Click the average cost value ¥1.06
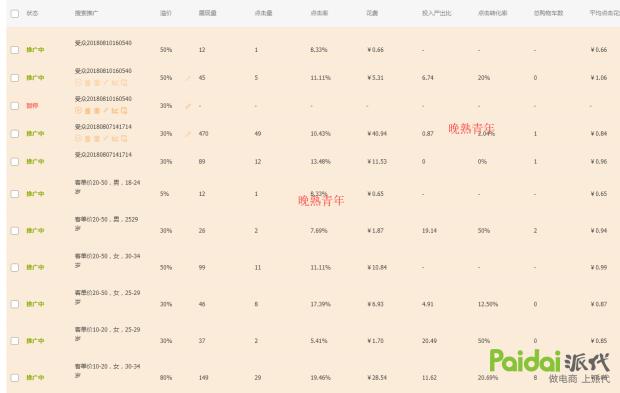Viewport: 620px width, 393px height. click(x=599, y=77)
